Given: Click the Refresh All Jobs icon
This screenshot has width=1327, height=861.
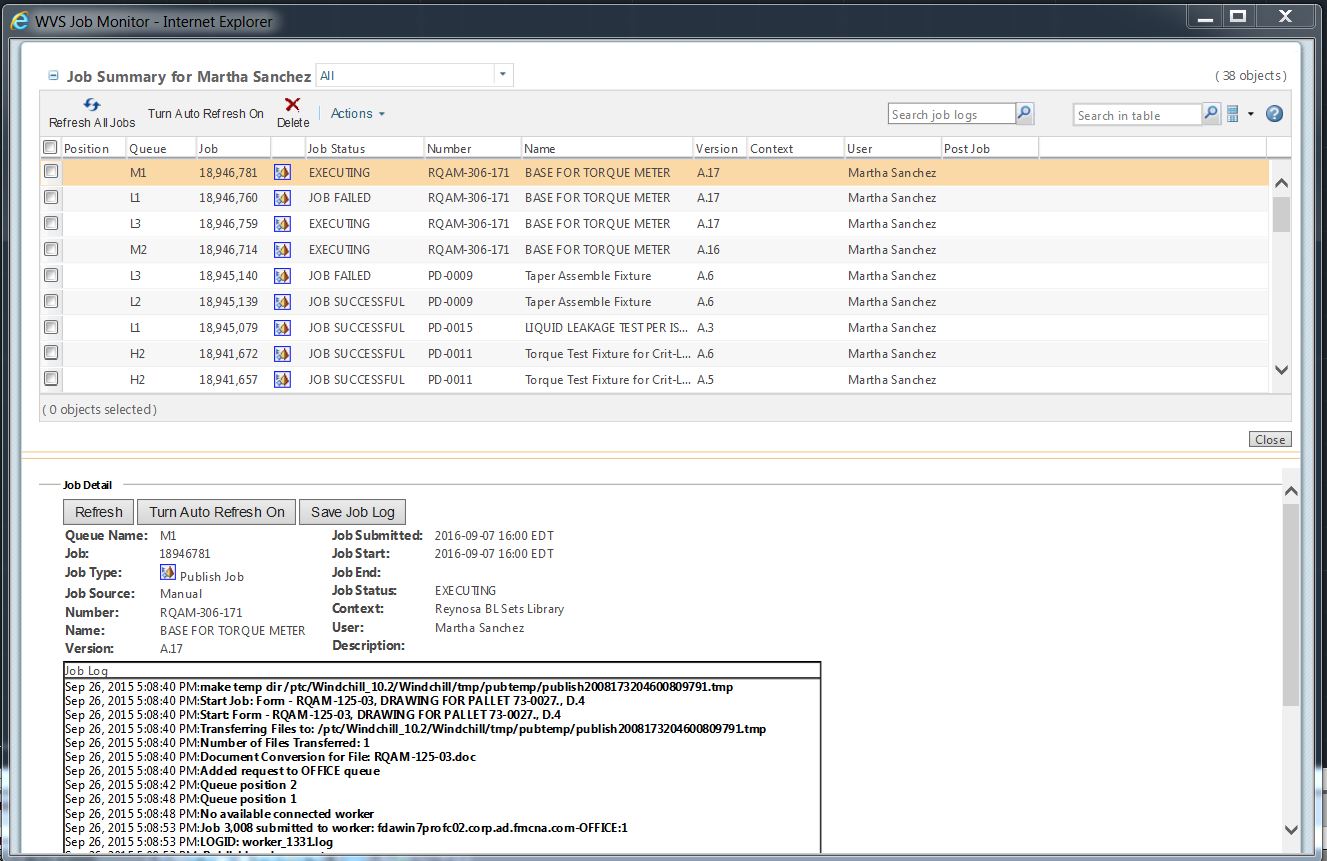Looking at the screenshot, I should coord(92,105).
